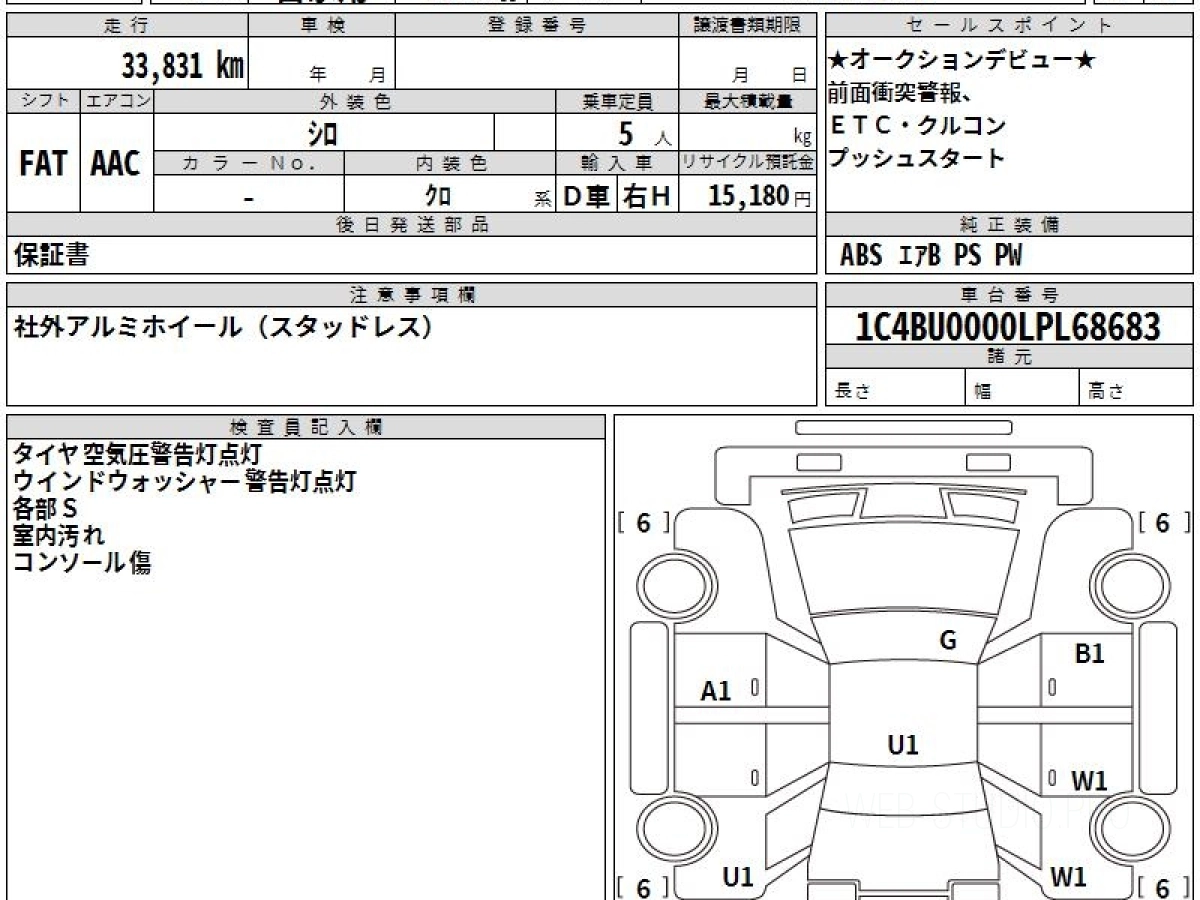Click the 検査員記入欄 header
This screenshot has height=900, width=1200.
[306, 426]
